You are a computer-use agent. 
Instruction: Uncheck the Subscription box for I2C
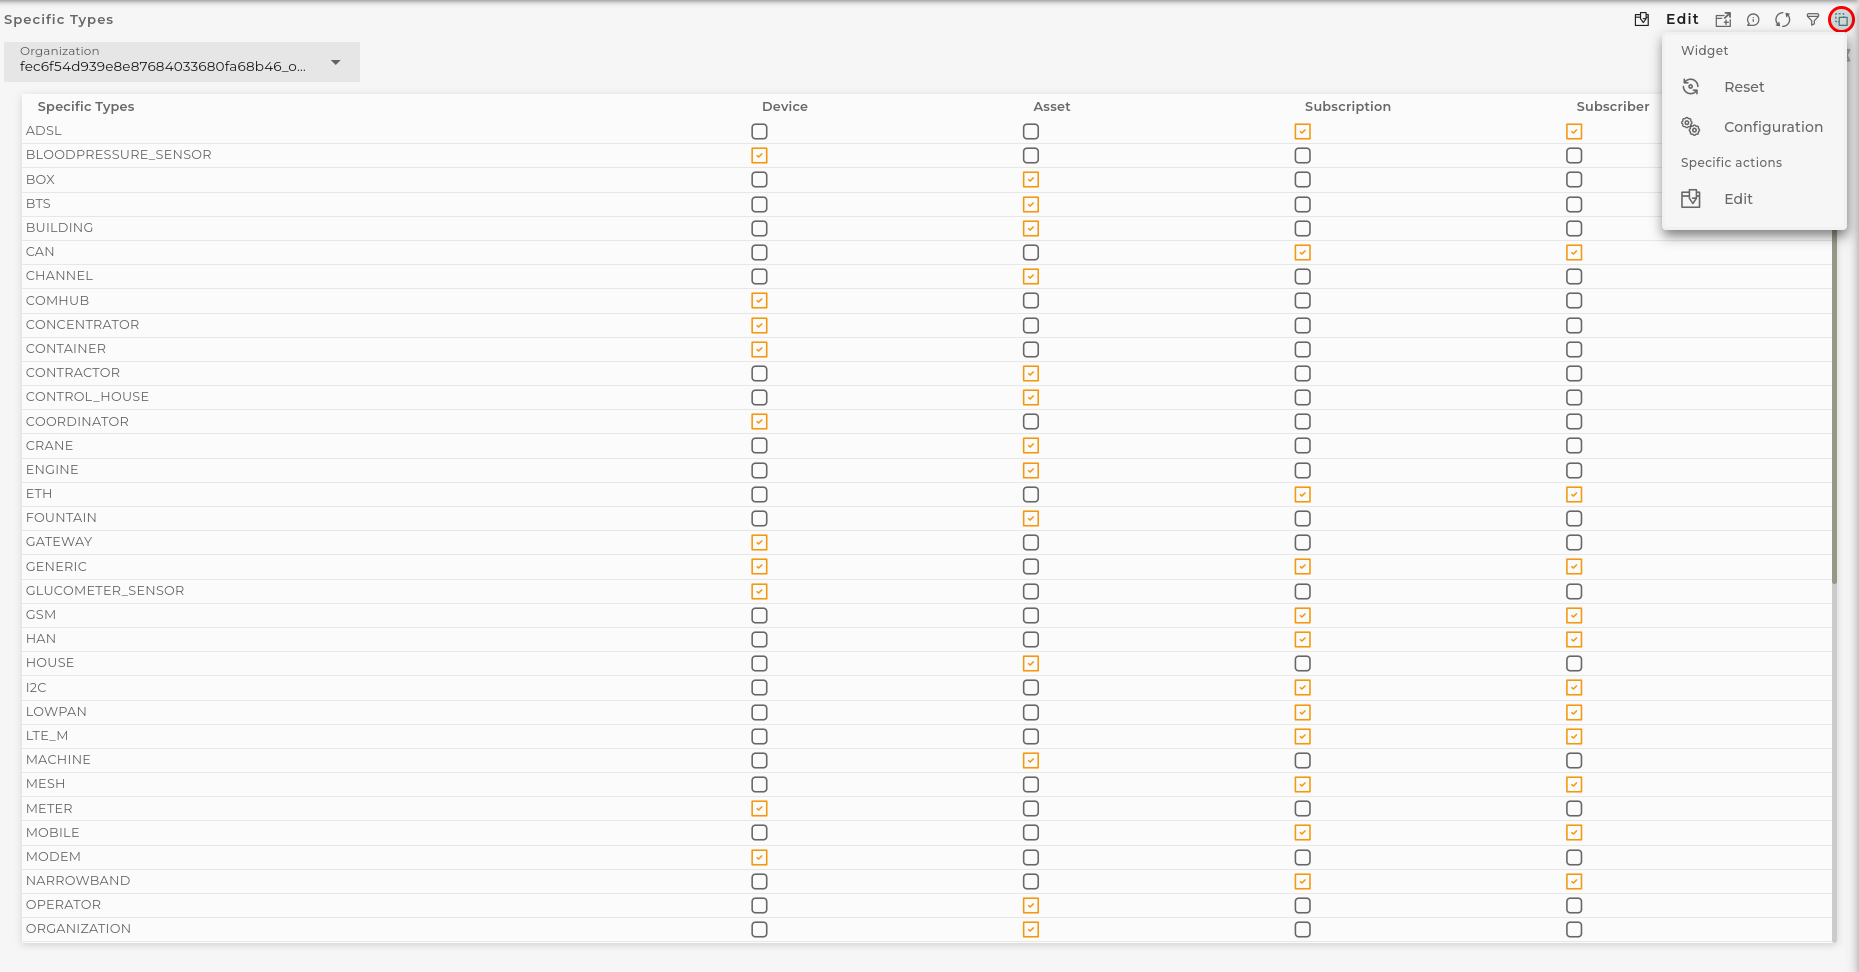click(x=1302, y=688)
